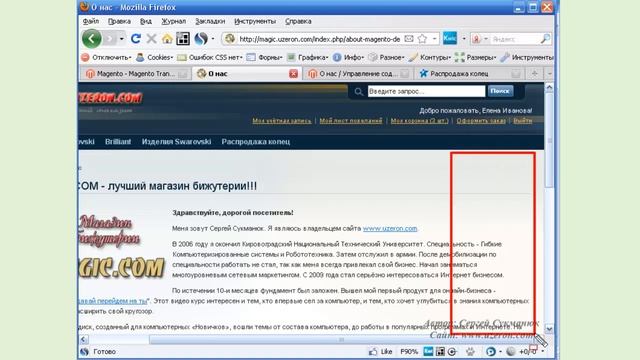Click the blue swirl toolbar icon
The image size is (640, 360).
pos(200,39)
